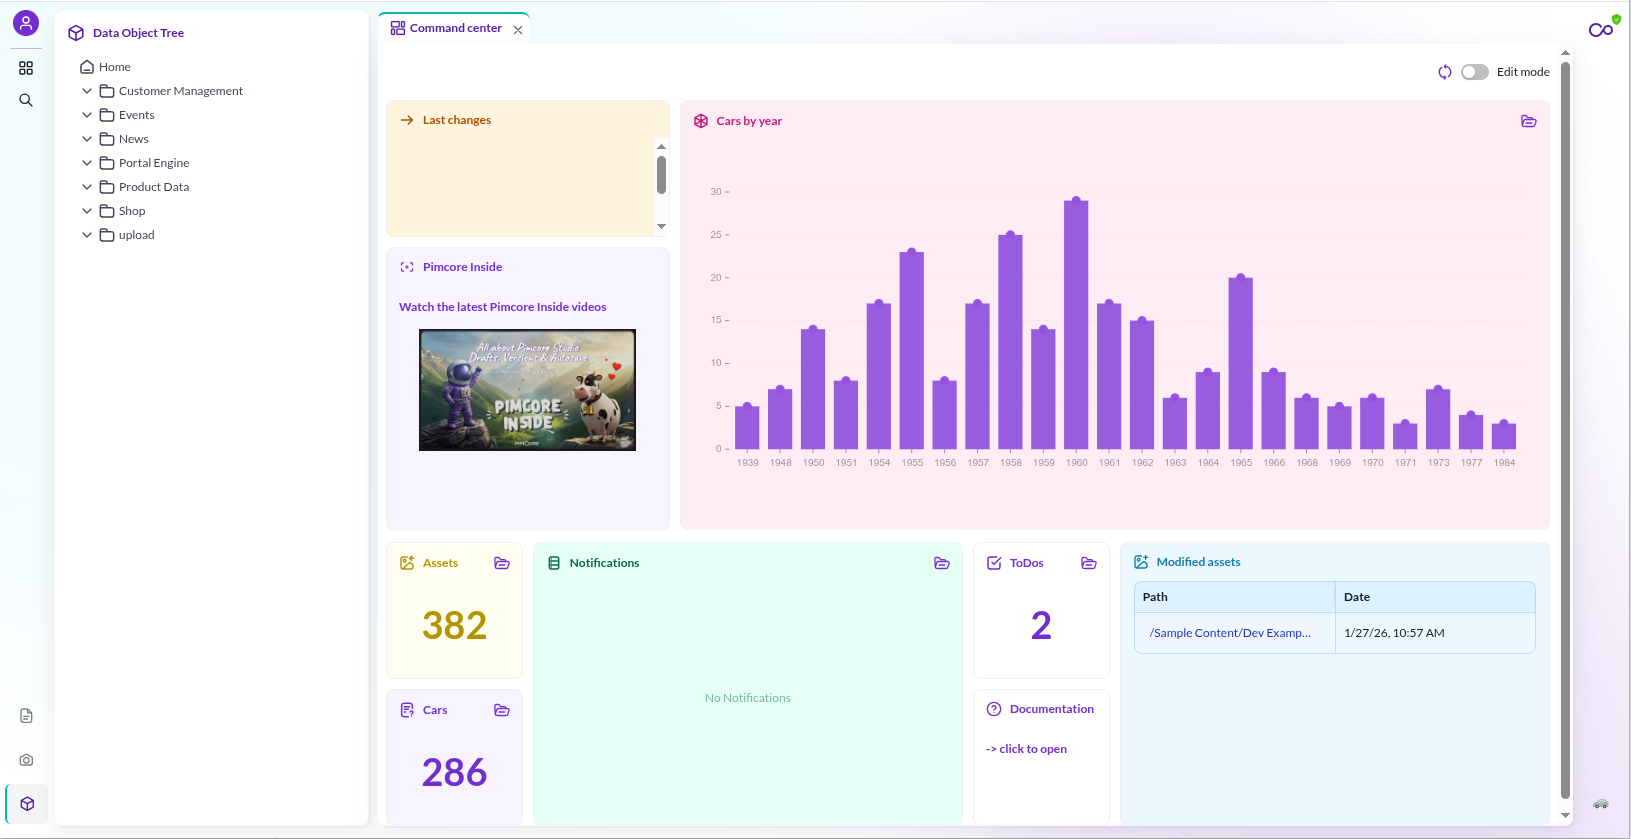The image size is (1631, 839).
Task: Click the ToDos checkbox icon
Action: tap(994, 563)
